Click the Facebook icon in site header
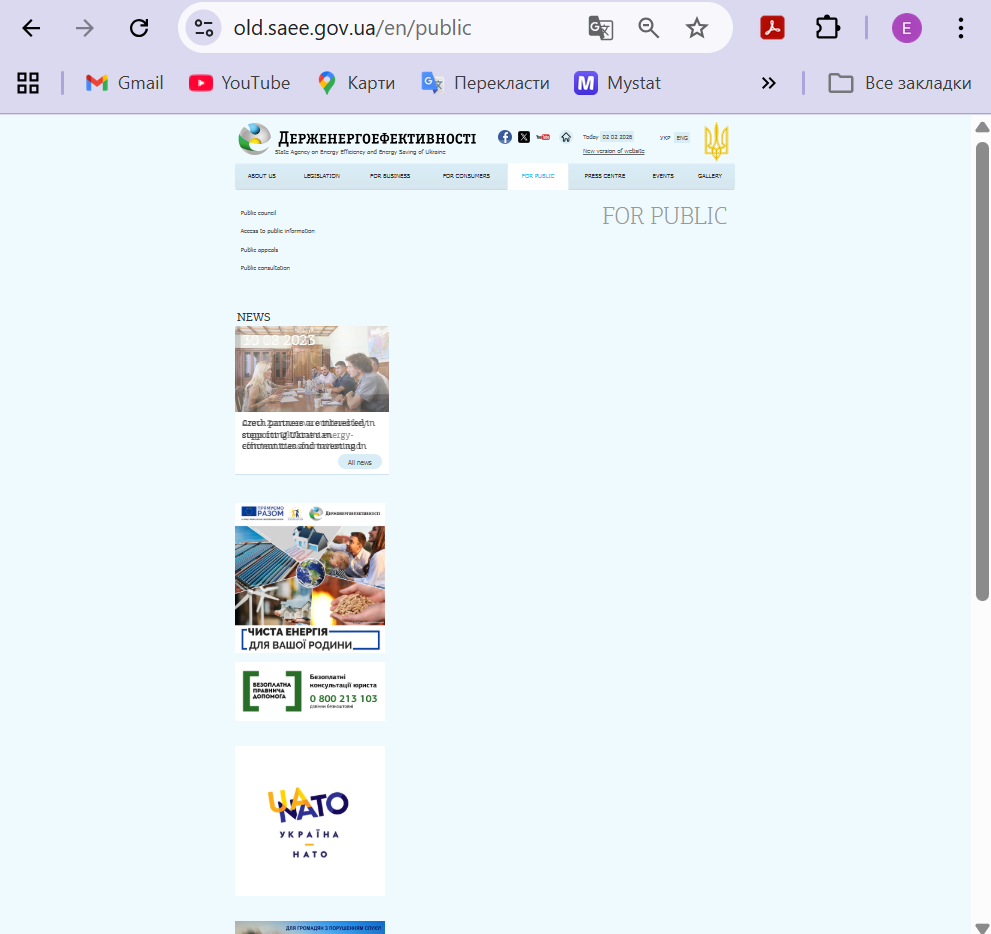This screenshot has width=991, height=934. pos(504,136)
